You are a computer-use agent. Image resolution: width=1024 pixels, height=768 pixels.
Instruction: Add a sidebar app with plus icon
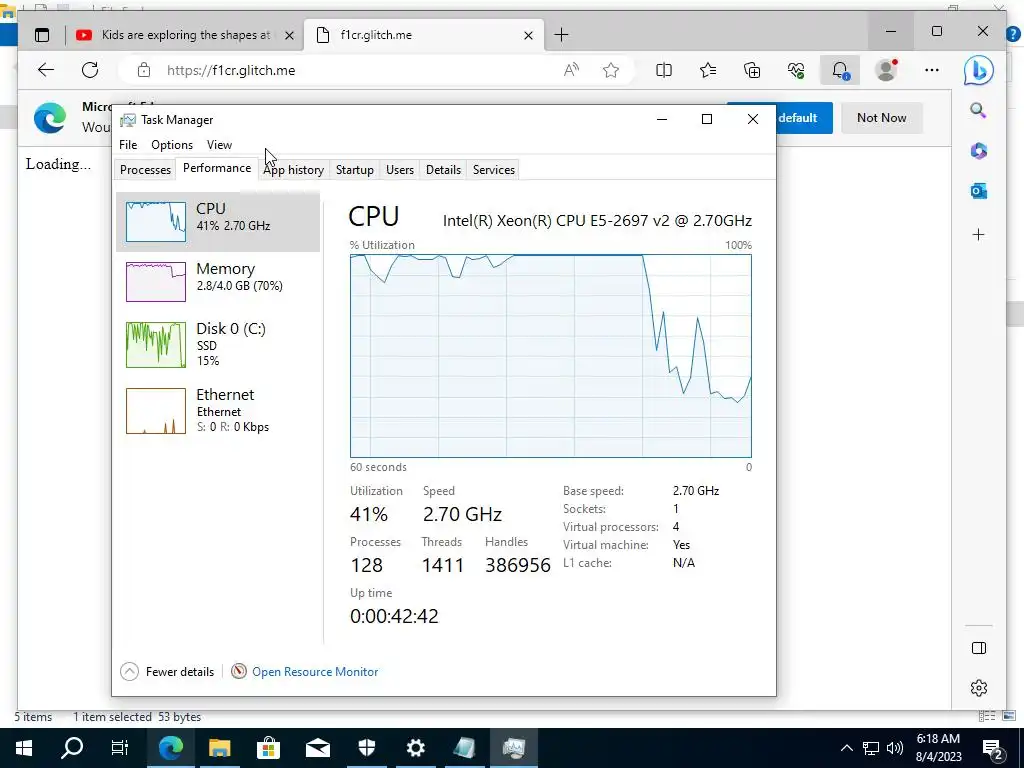978,234
